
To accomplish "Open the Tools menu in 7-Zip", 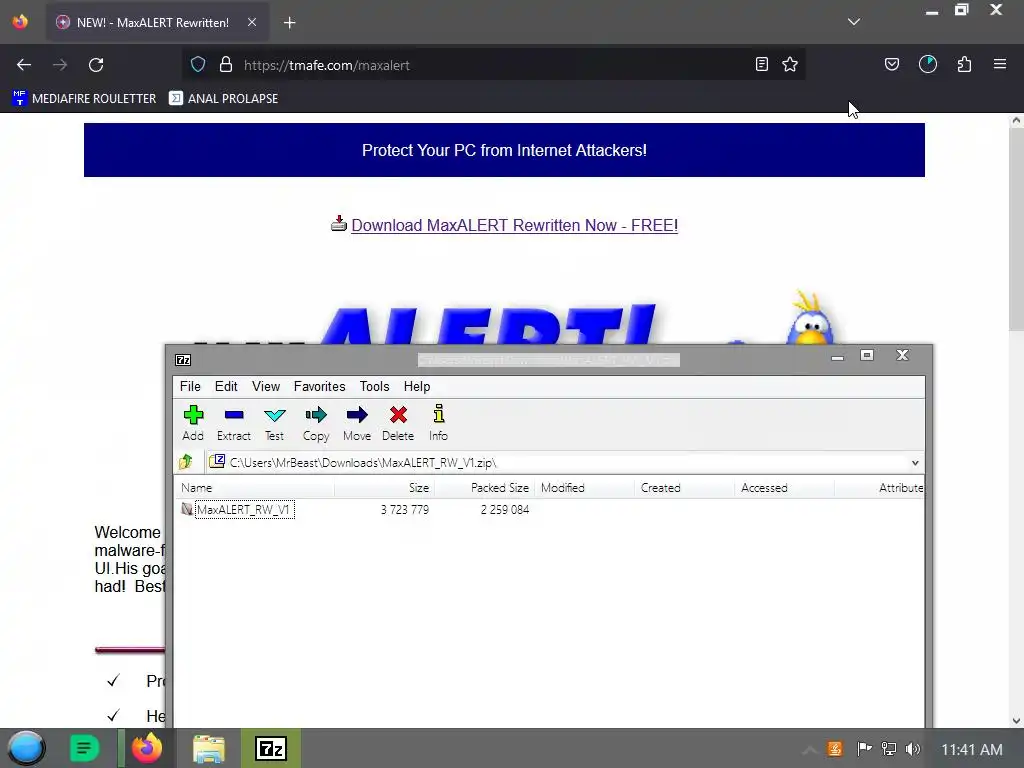I will (x=374, y=387).
